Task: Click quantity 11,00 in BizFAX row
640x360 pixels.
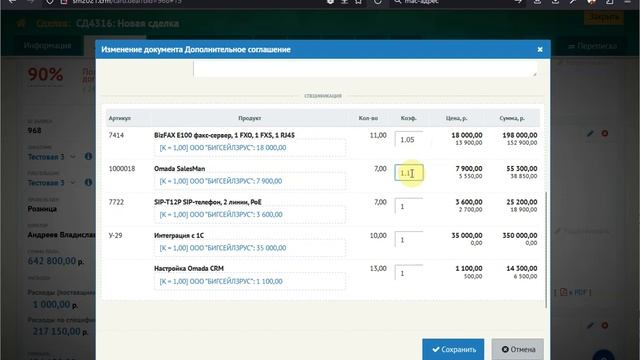Action: pos(378,135)
